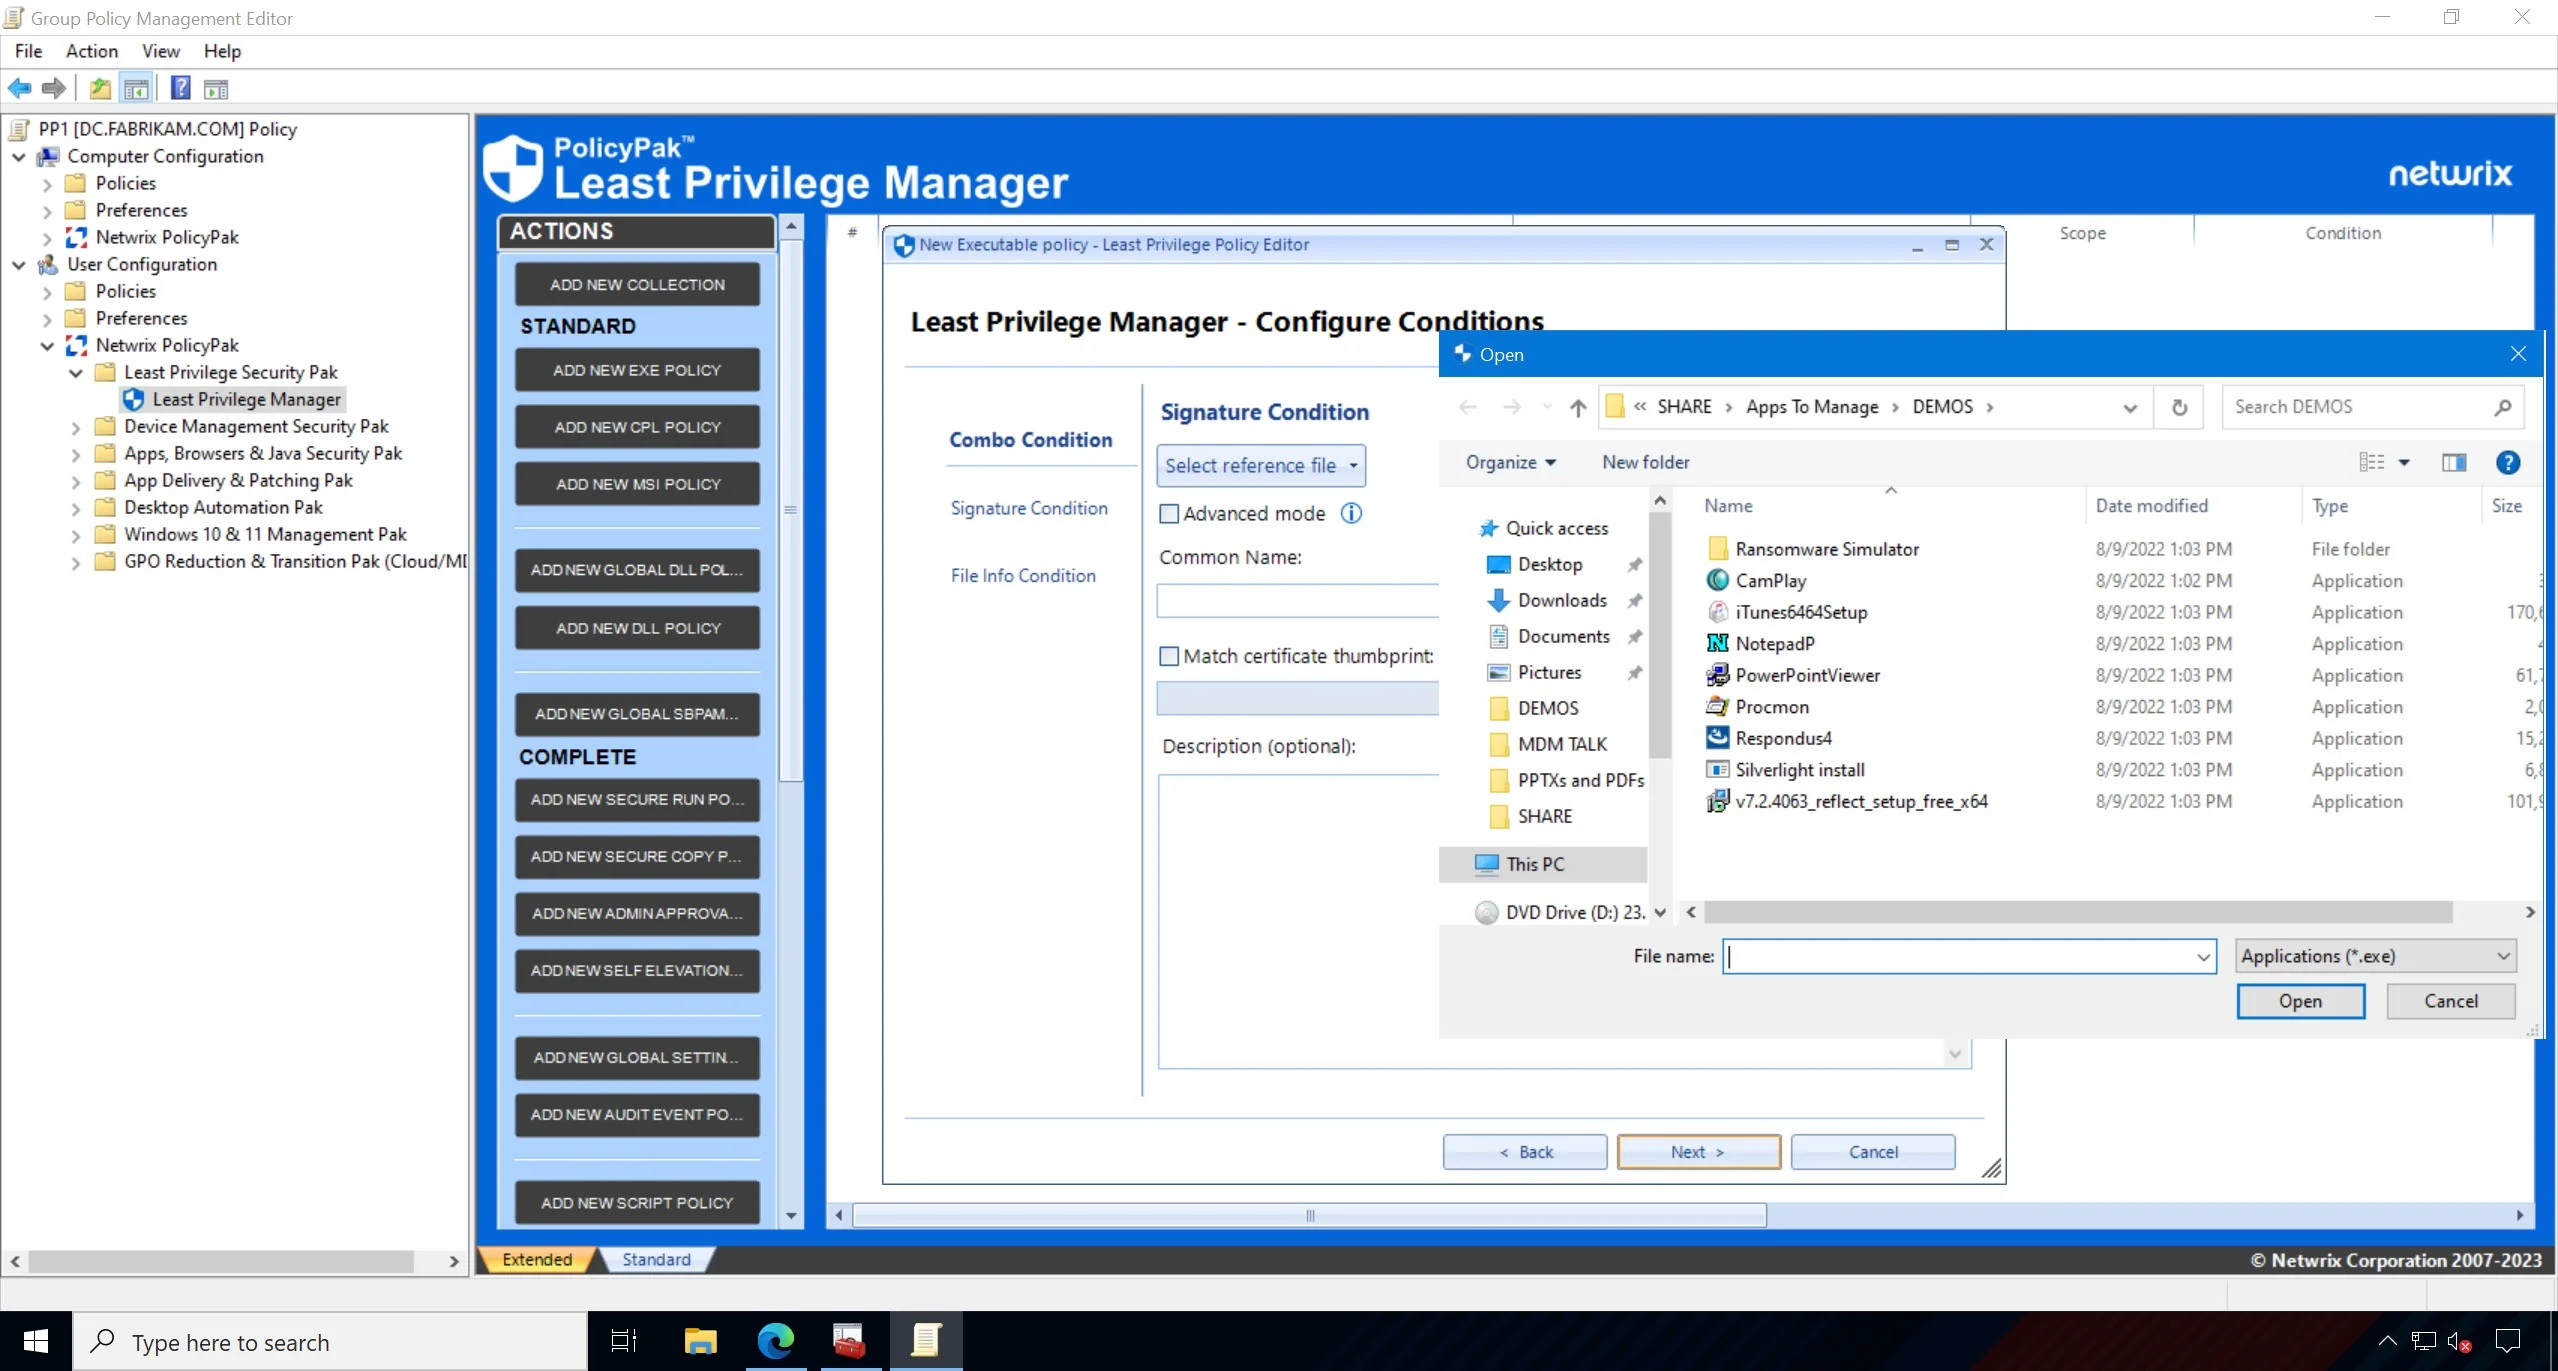This screenshot has height=1371, width=2558.
Task: Select the Silverlight install file
Action: (x=1799, y=770)
